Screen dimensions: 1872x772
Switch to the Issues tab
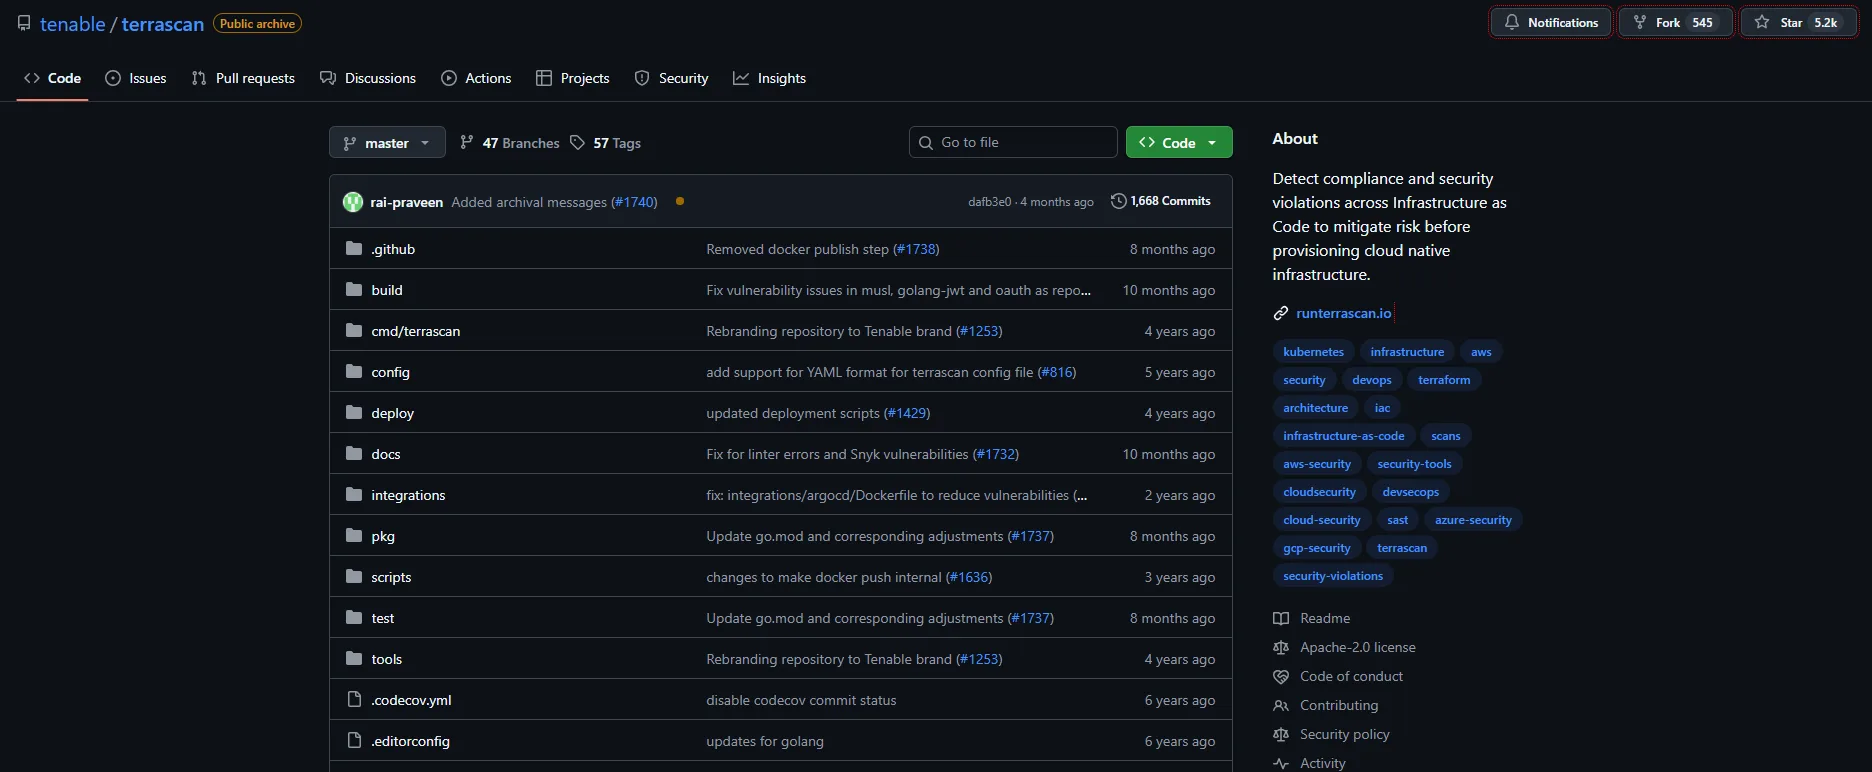(136, 78)
